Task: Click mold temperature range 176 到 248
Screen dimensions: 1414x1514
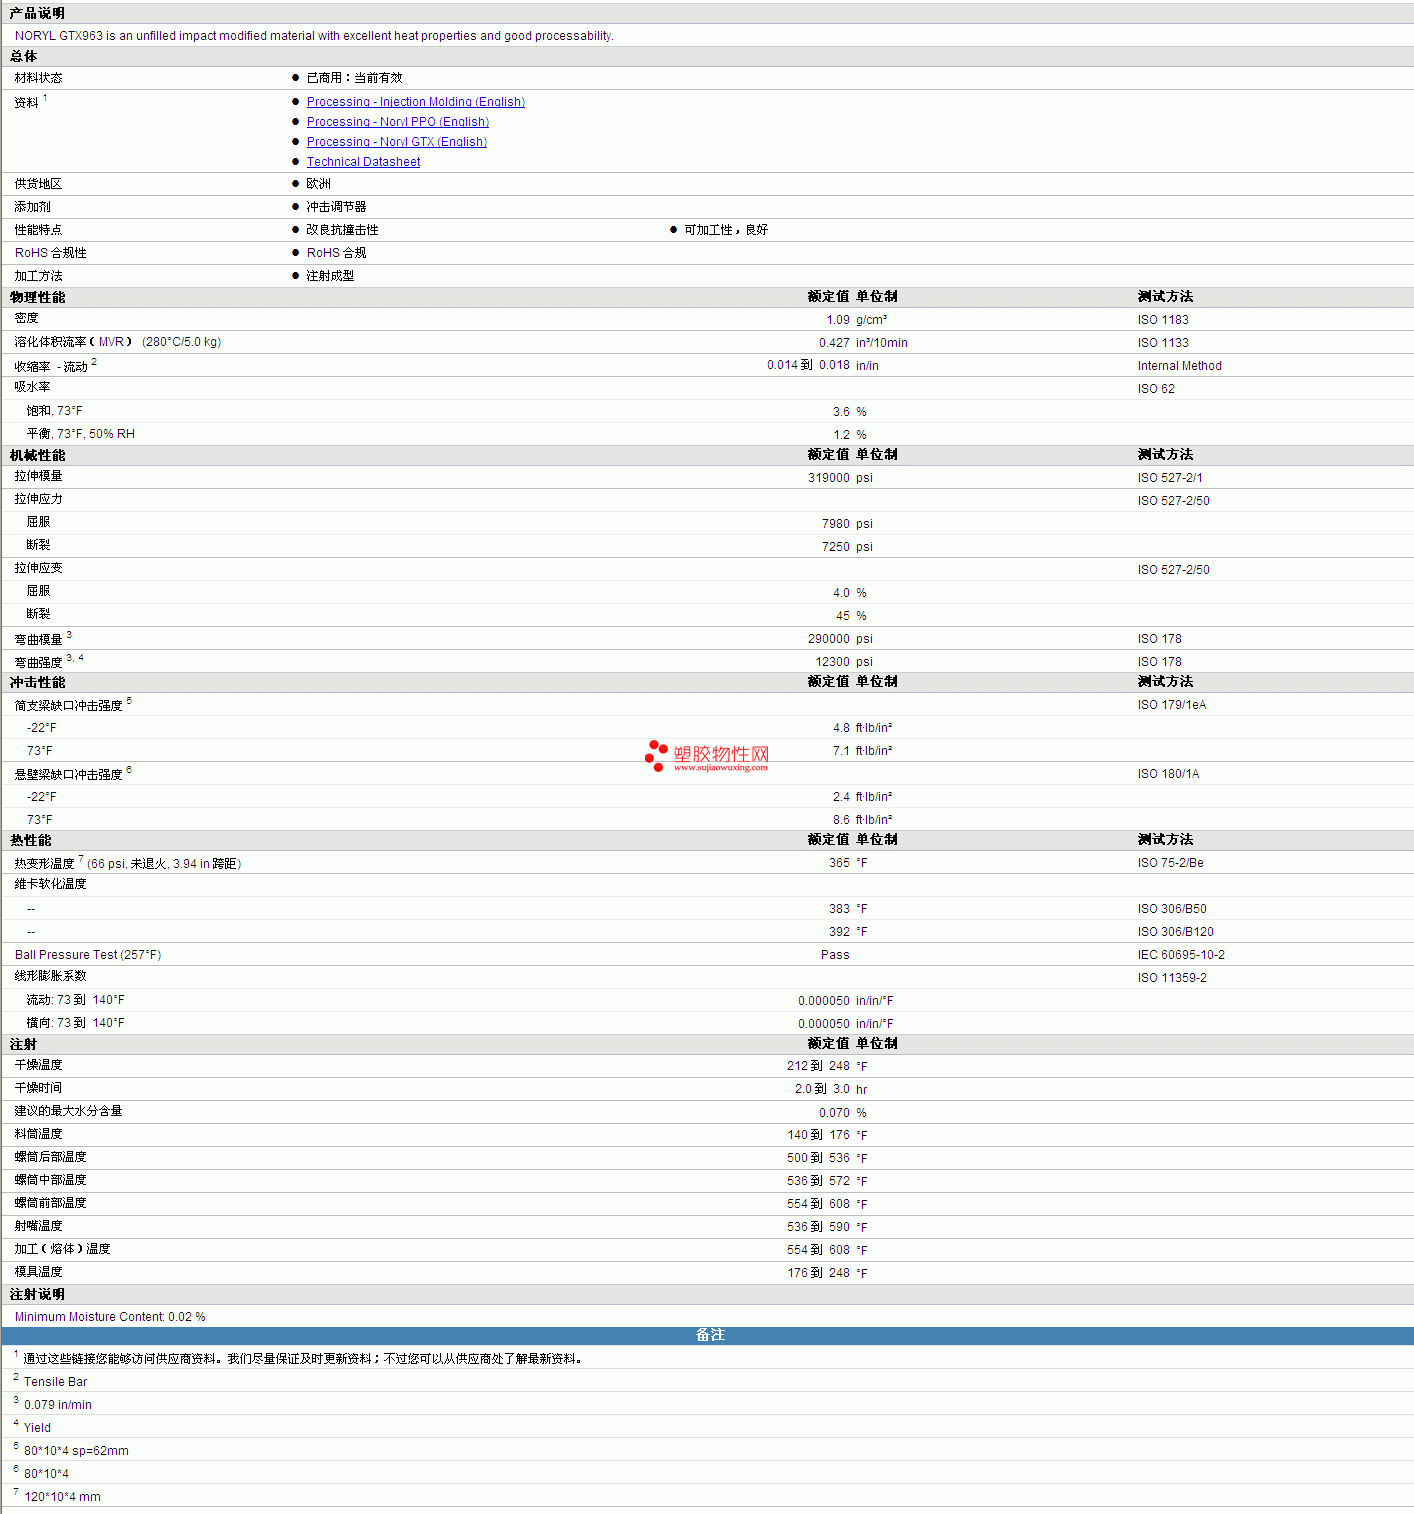Action: point(818,1273)
